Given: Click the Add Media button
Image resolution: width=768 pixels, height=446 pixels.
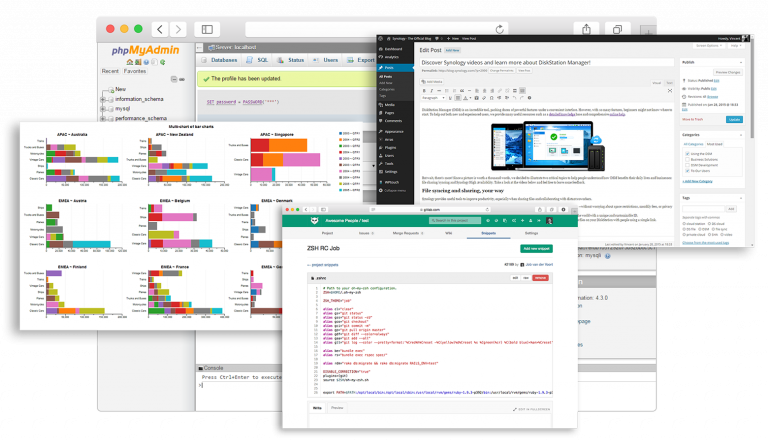Looking at the screenshot, I should point(432,82).
